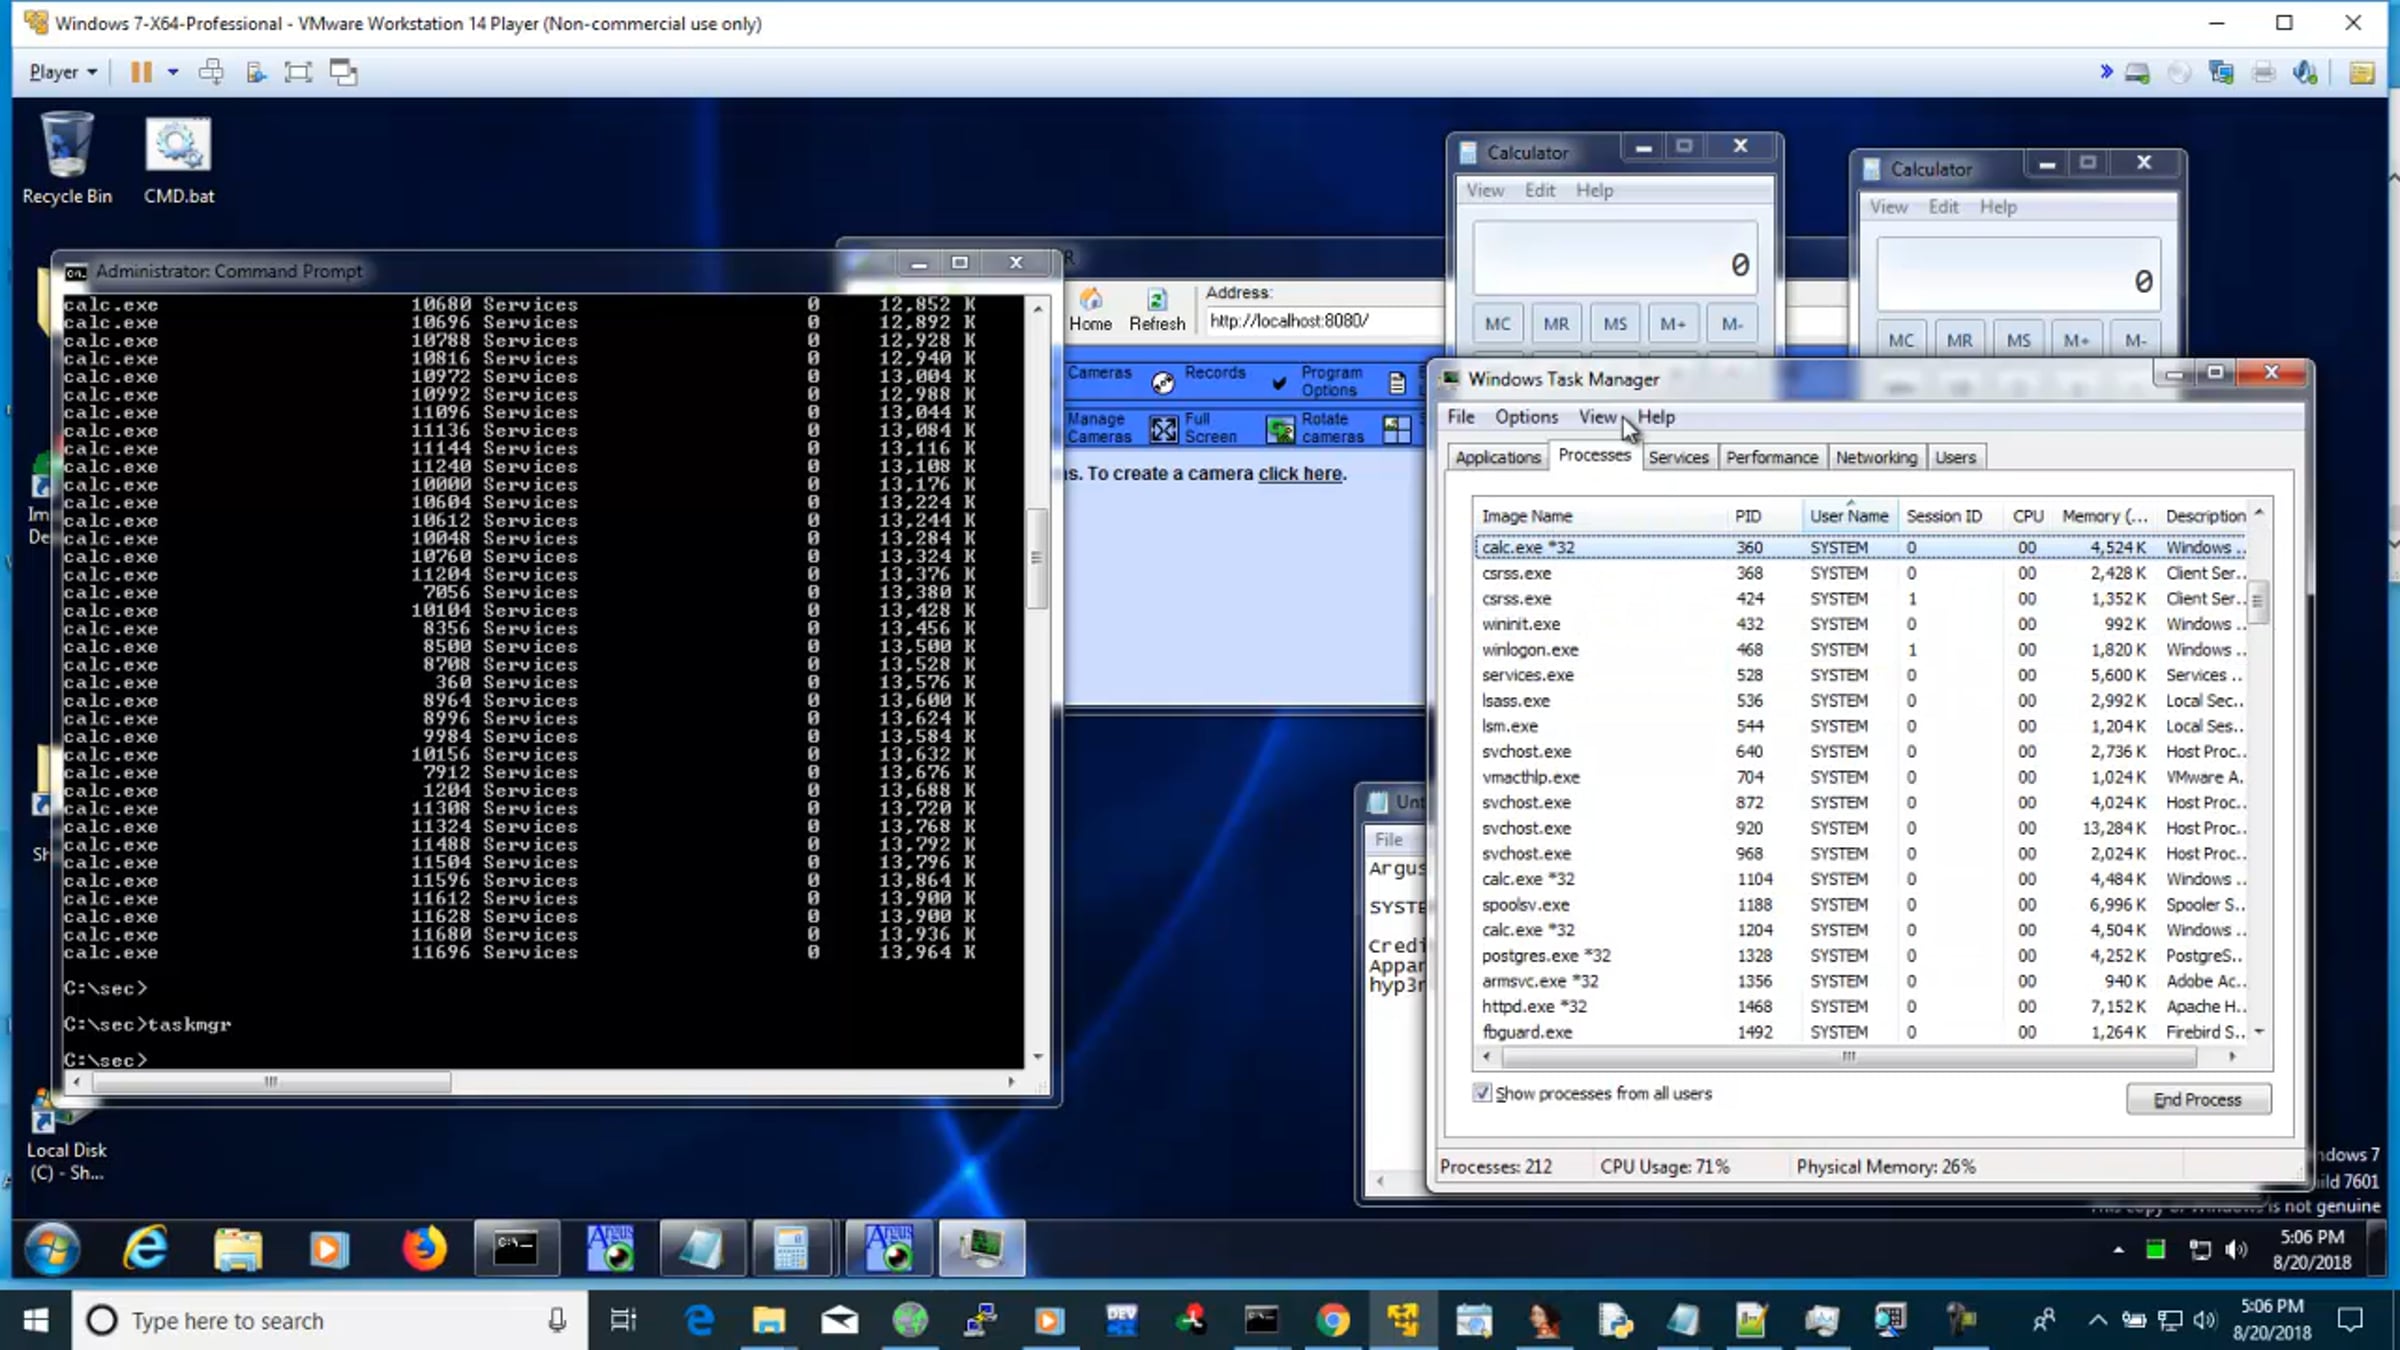Open Task Manager's File menu

coord(1461,417)
